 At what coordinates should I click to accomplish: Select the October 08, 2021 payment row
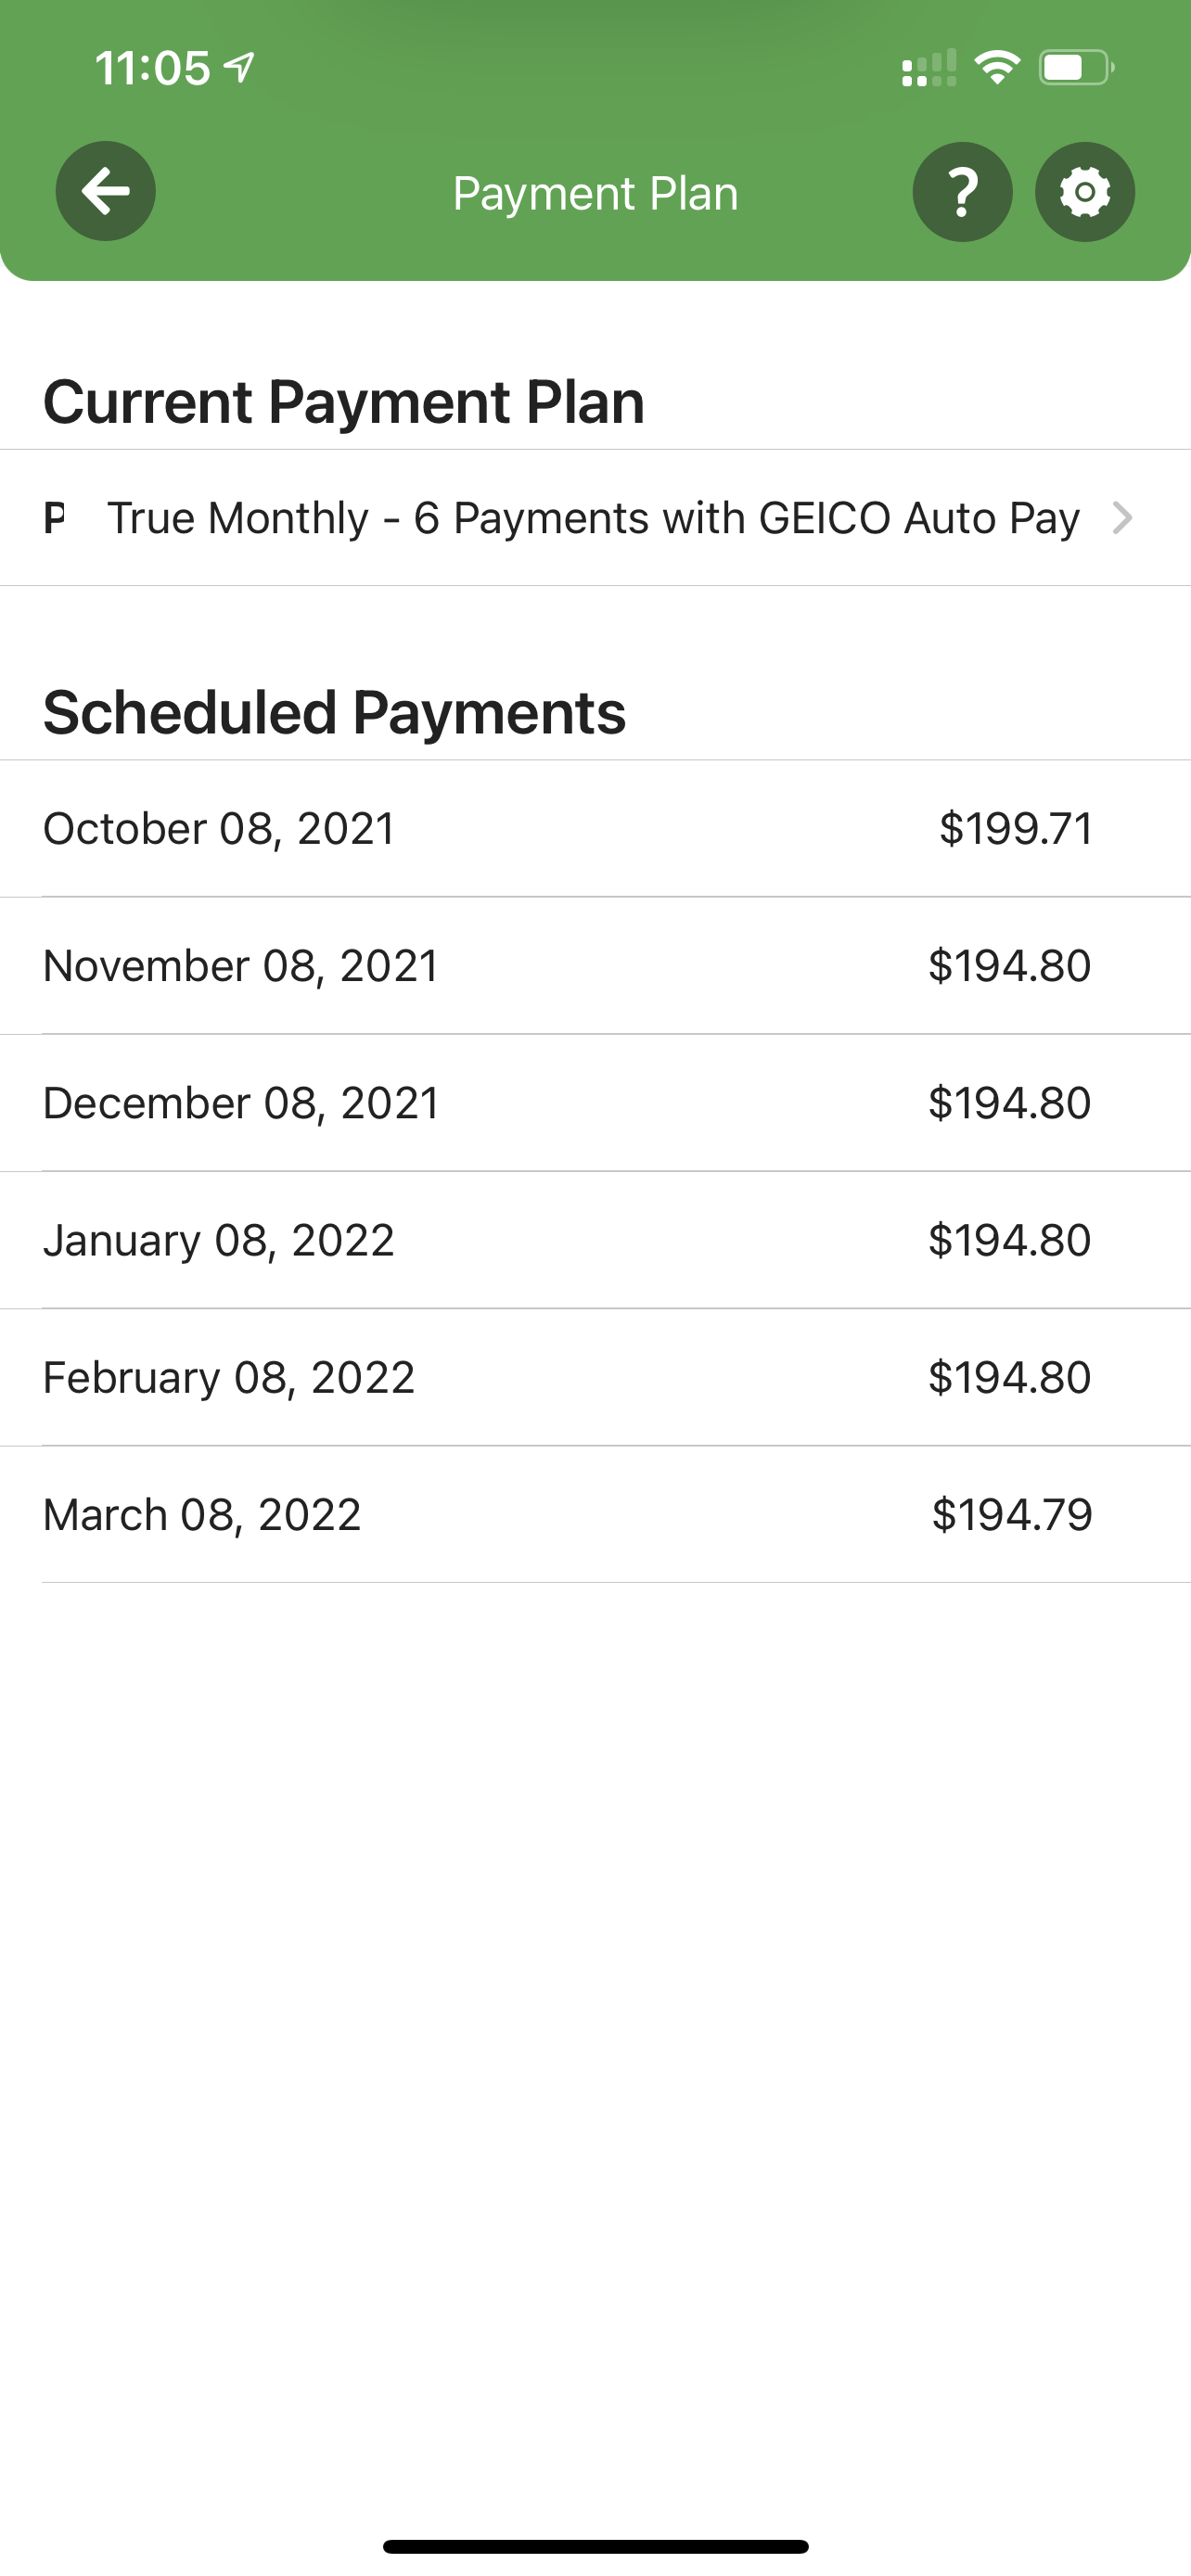coord(595,829)
